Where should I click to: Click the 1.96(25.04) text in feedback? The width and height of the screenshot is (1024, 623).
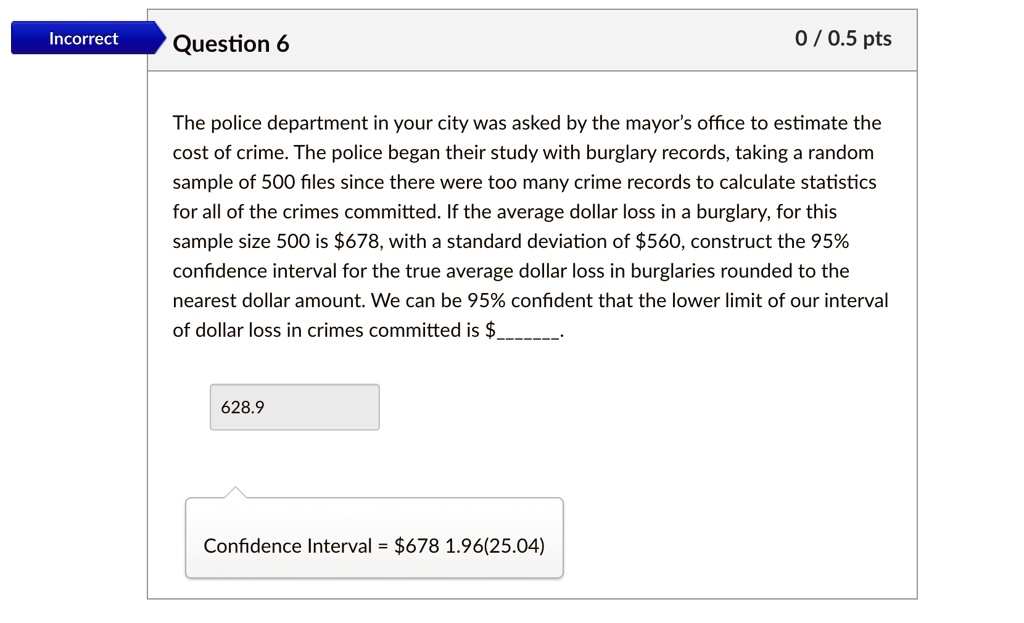click(x=493, y=546)
